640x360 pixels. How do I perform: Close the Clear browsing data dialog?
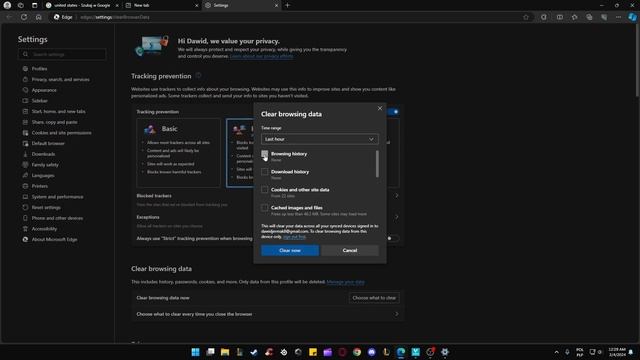coord(380,108)
